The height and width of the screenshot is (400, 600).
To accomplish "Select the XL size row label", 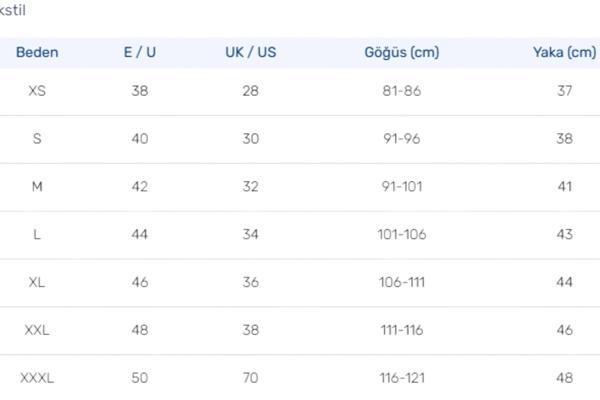I will pos(37,282).
